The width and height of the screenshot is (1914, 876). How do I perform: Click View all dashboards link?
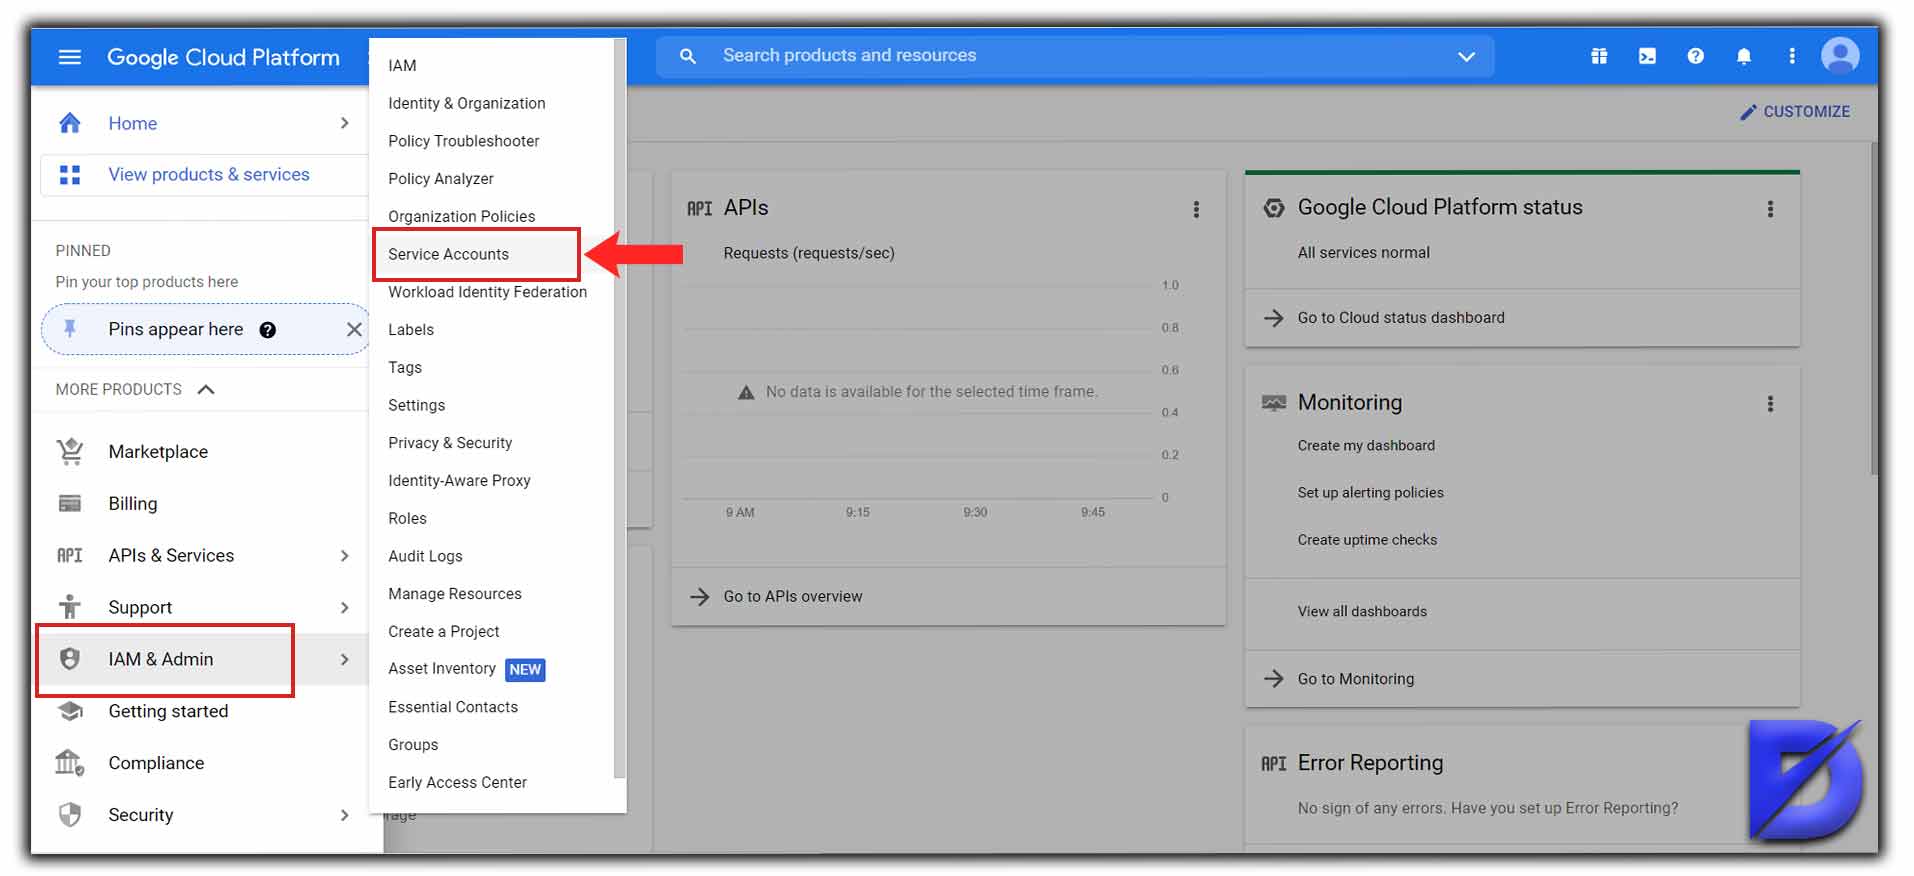tap(1362, 612)
